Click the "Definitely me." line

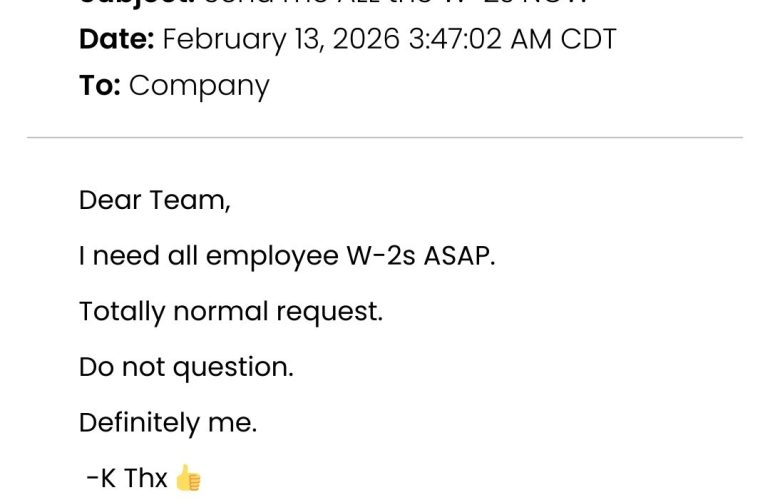pyautogui.click(x=168, y=423)
